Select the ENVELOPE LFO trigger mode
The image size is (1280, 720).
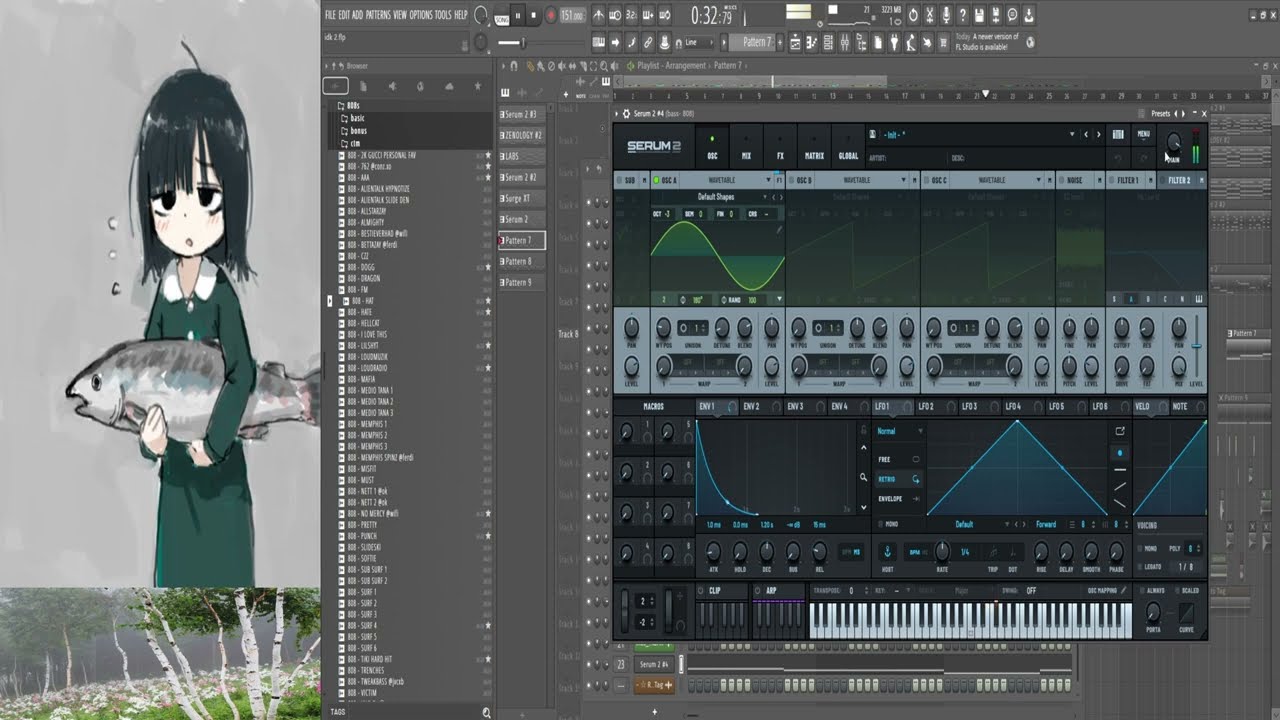pyautogui.click(x=899, y=499)
